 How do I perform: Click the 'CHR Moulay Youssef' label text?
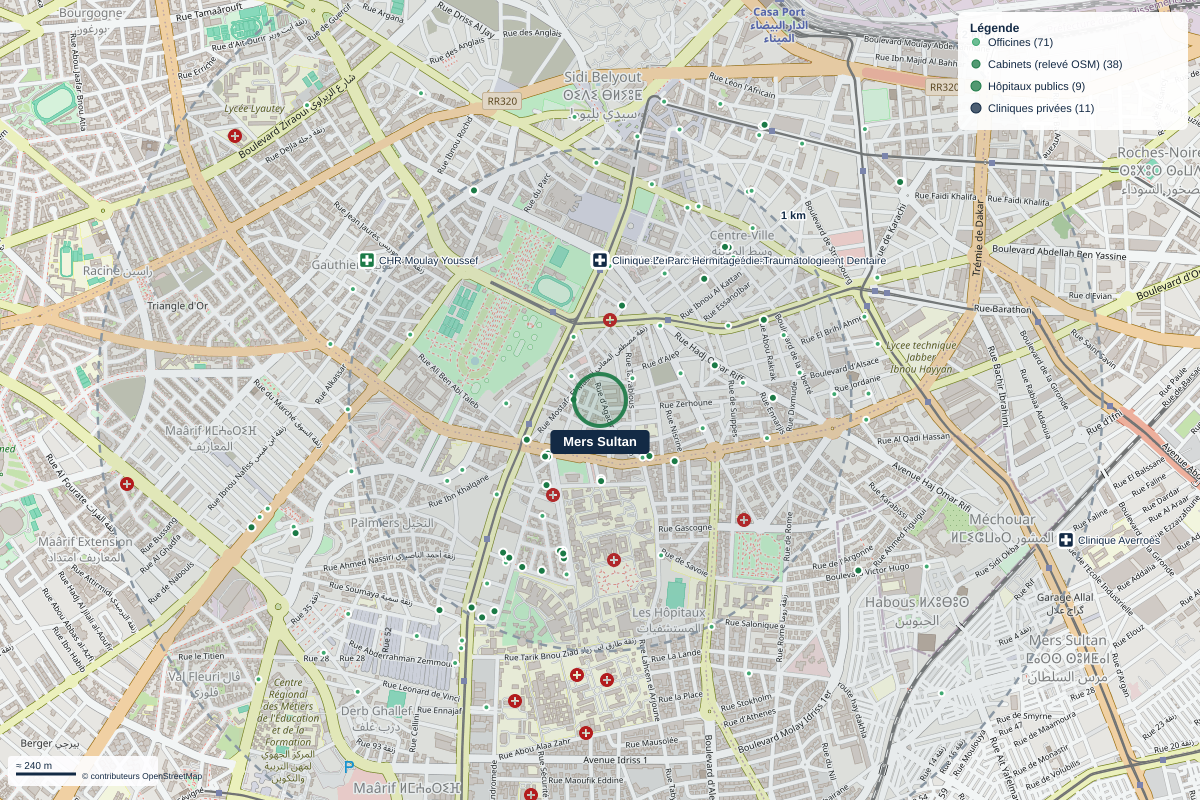(428, 261)
